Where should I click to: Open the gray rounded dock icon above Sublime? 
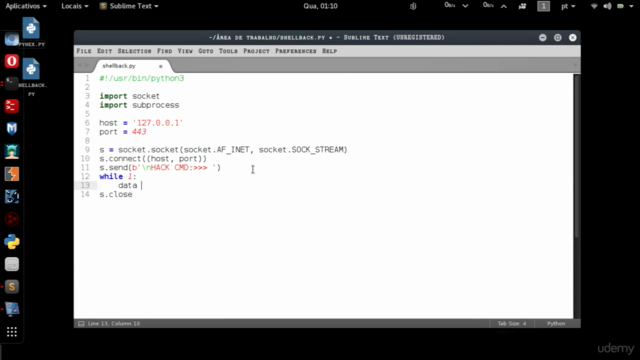click(x=12, y=264)
